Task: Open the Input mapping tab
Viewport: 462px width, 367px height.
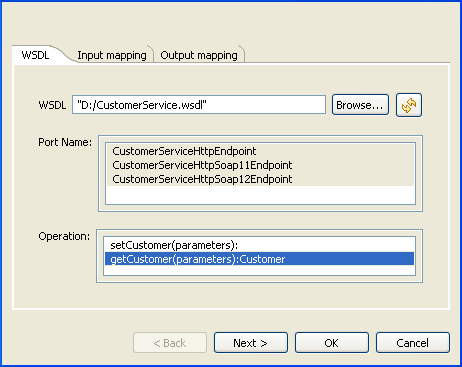Action: point(112,55)
